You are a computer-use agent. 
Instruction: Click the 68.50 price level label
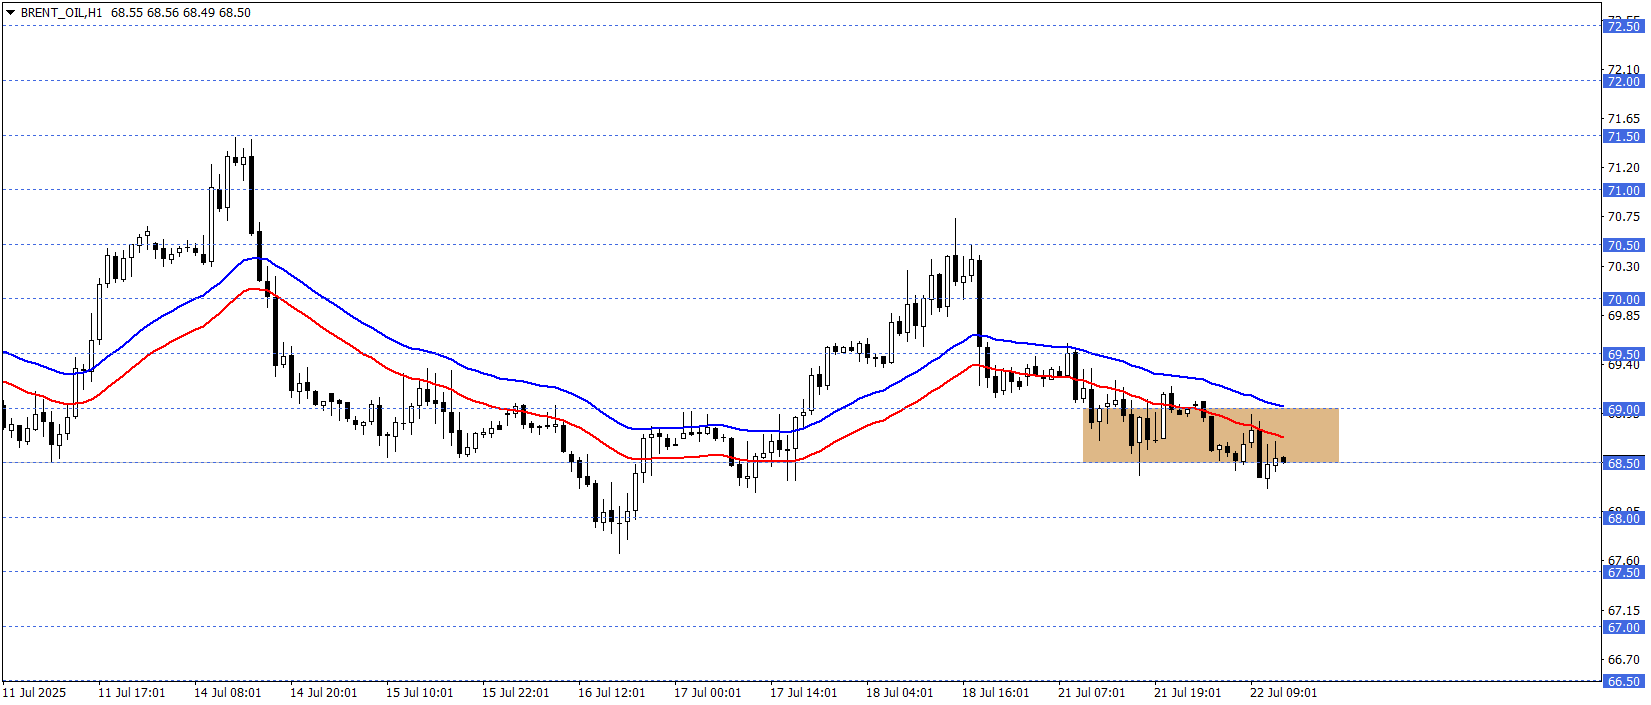(x=1623, y=464)
